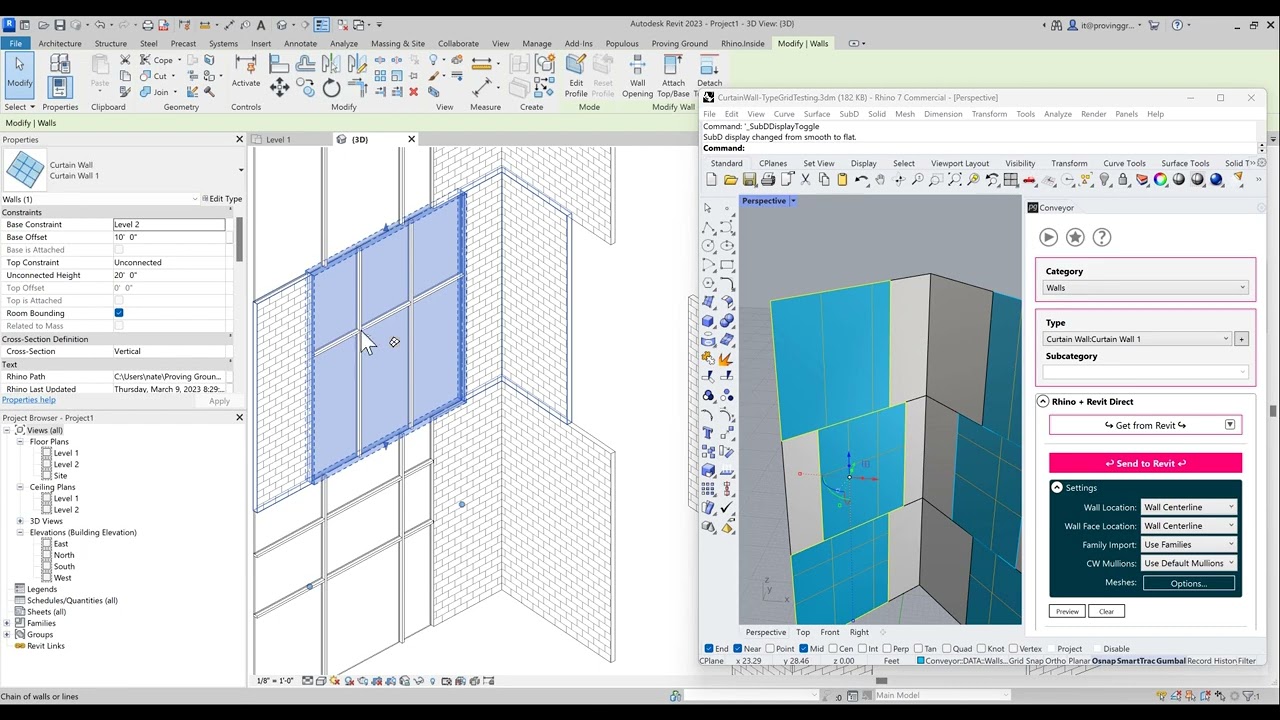Click the Get from Revit button
Viewport: 1280px width, 720px height.
1145,426
